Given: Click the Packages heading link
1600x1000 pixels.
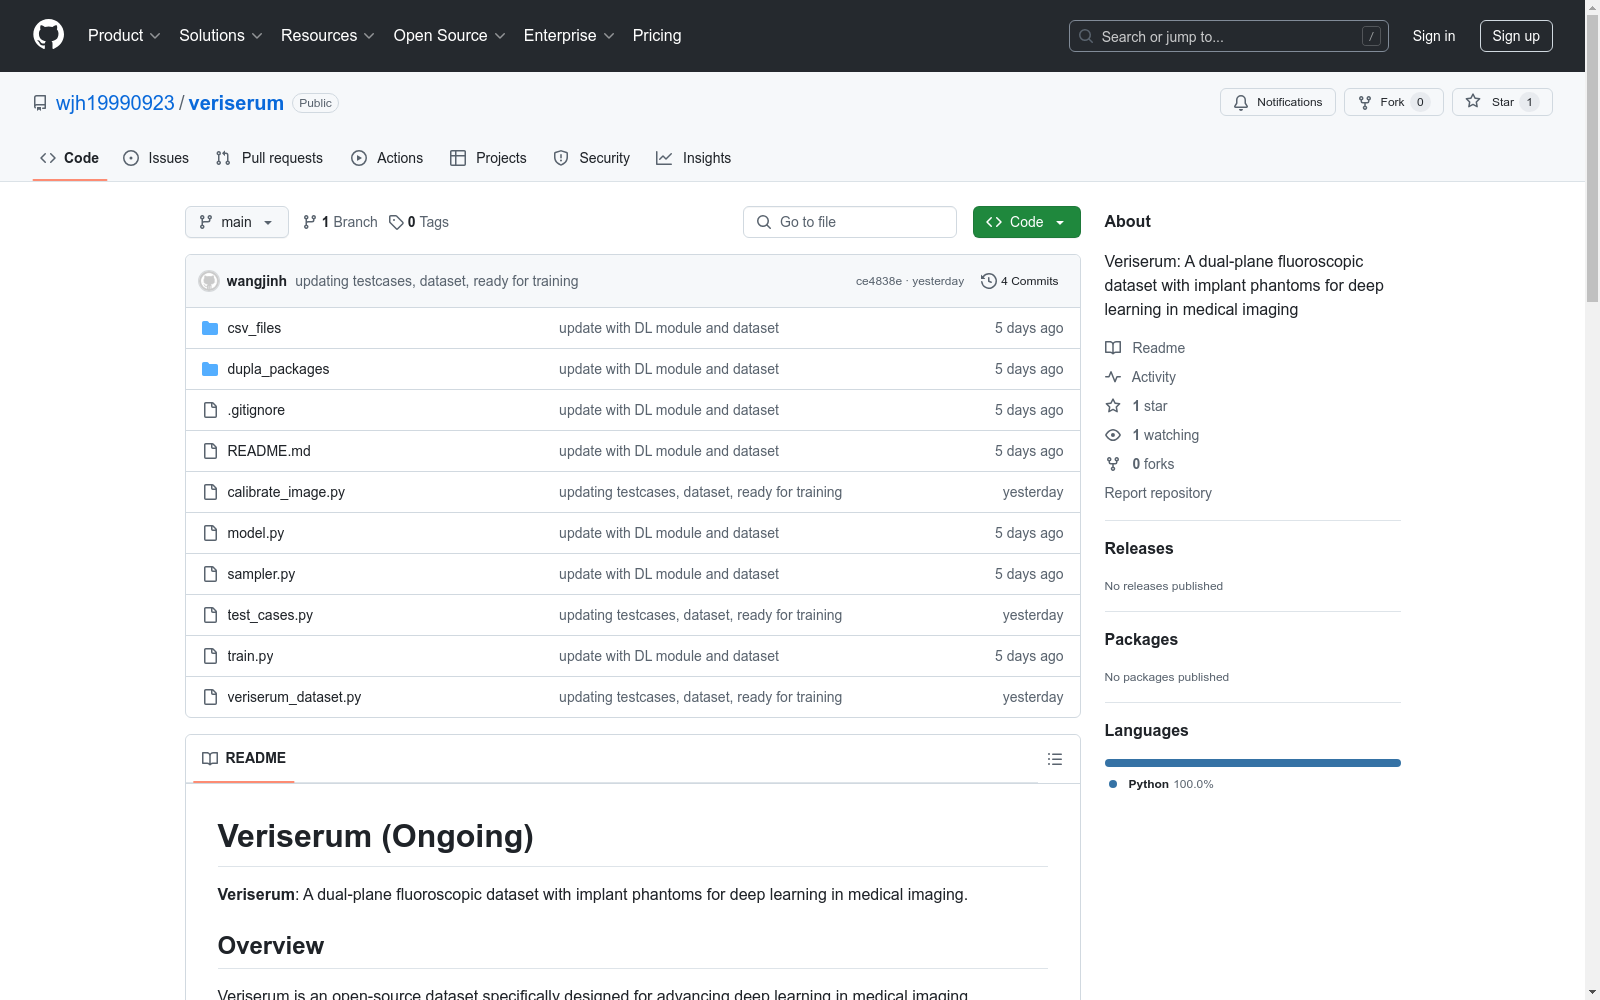Looking at the screenshot, I should click(1141, 639).
